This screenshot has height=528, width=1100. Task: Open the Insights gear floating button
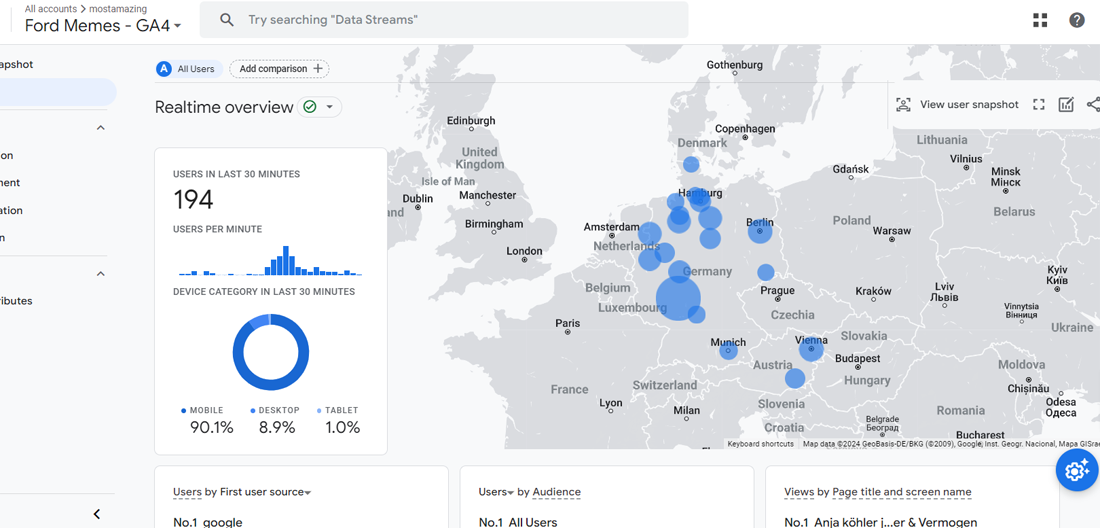click(x=1077, y=471)
